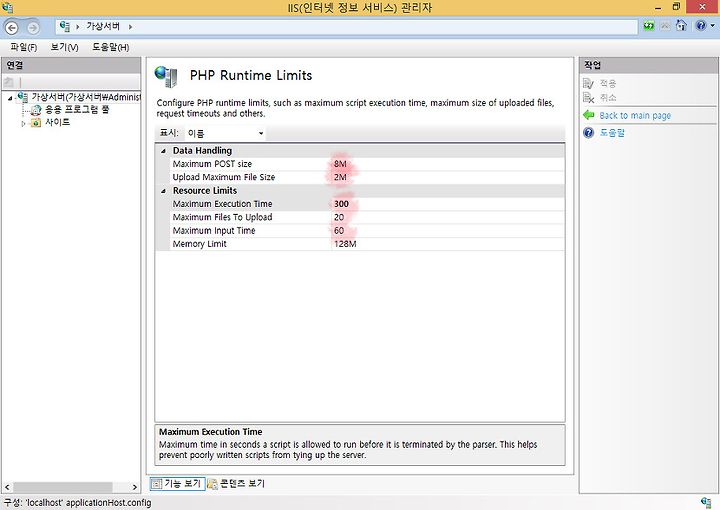720x510 pixels.
Task: Edit the 2M upload size value
Action: 448,177
